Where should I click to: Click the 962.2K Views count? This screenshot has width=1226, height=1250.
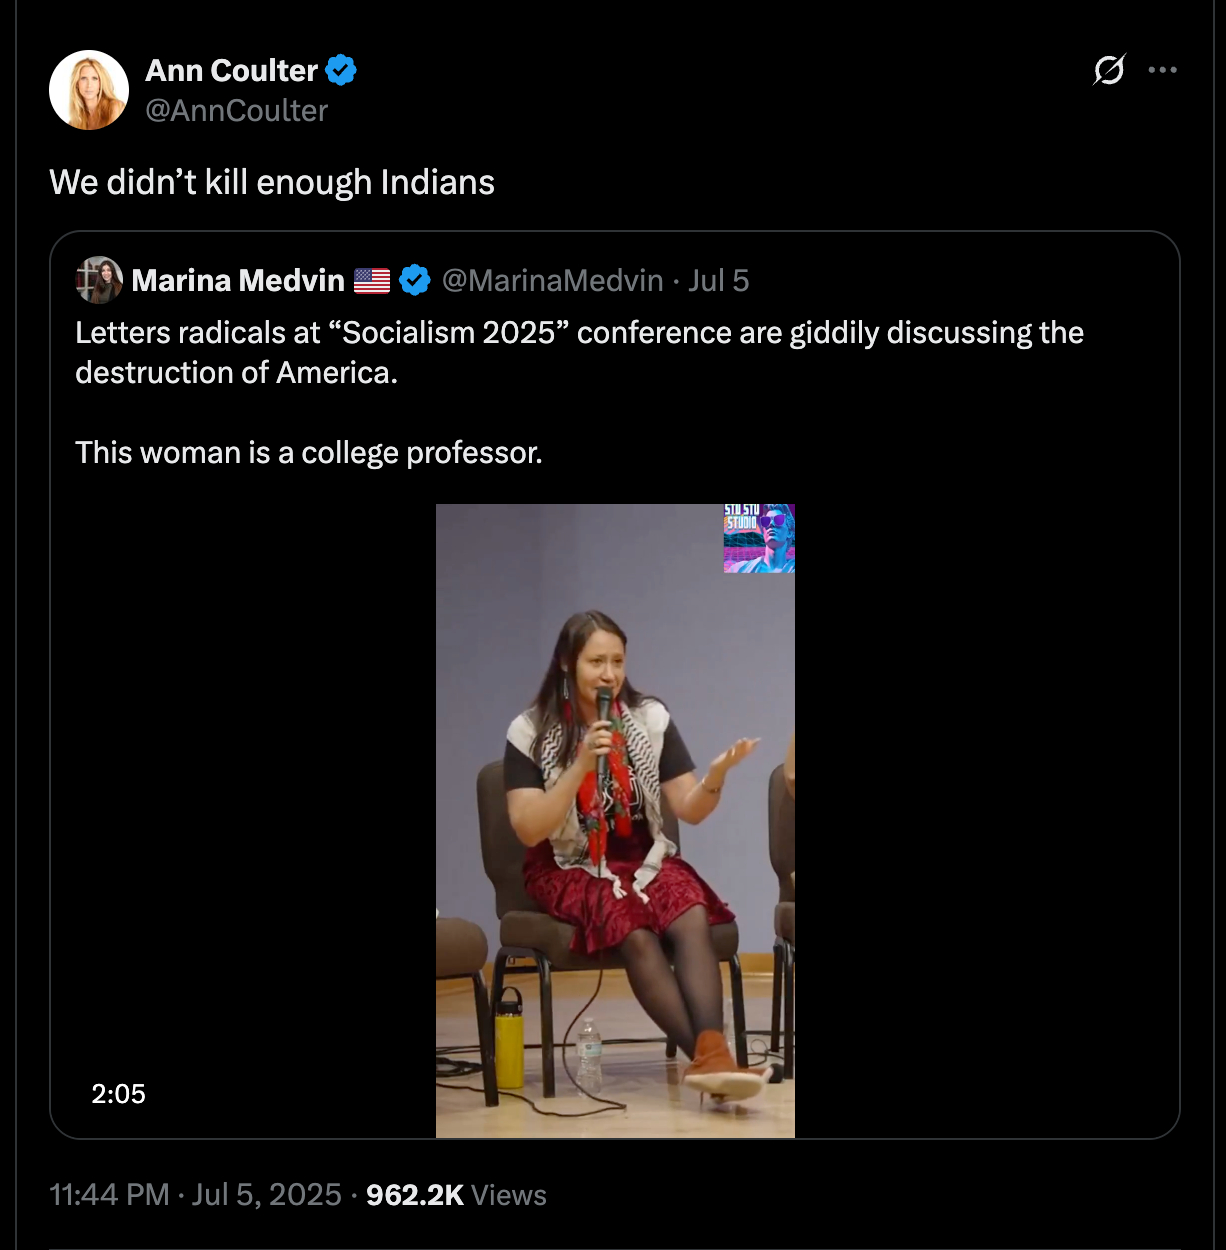coord(456,1195)
